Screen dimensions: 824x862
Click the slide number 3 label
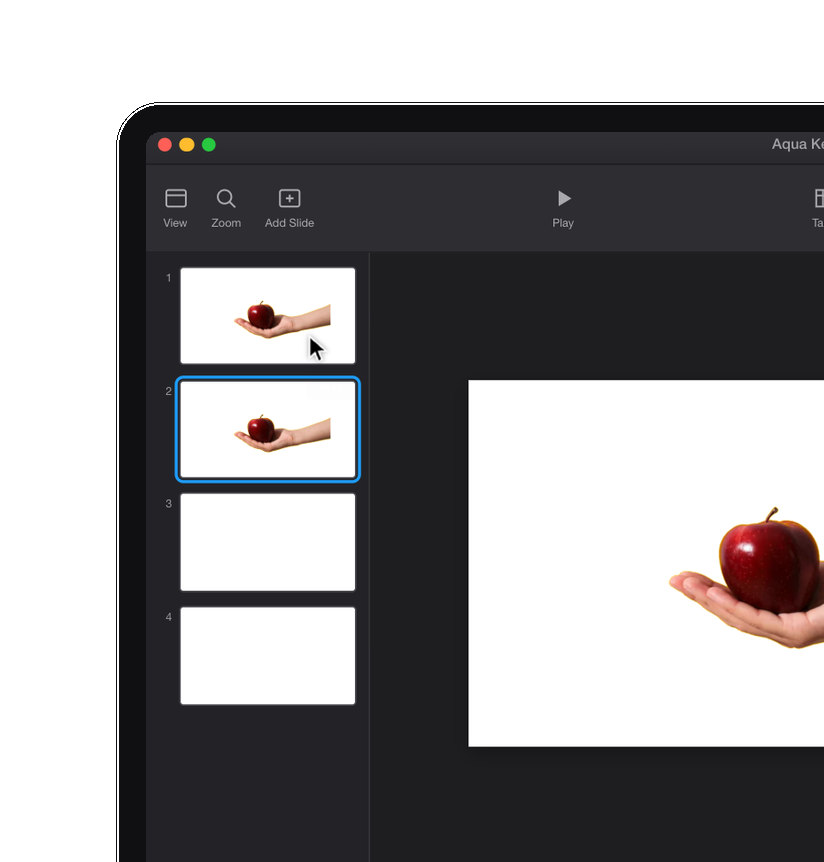169,504
